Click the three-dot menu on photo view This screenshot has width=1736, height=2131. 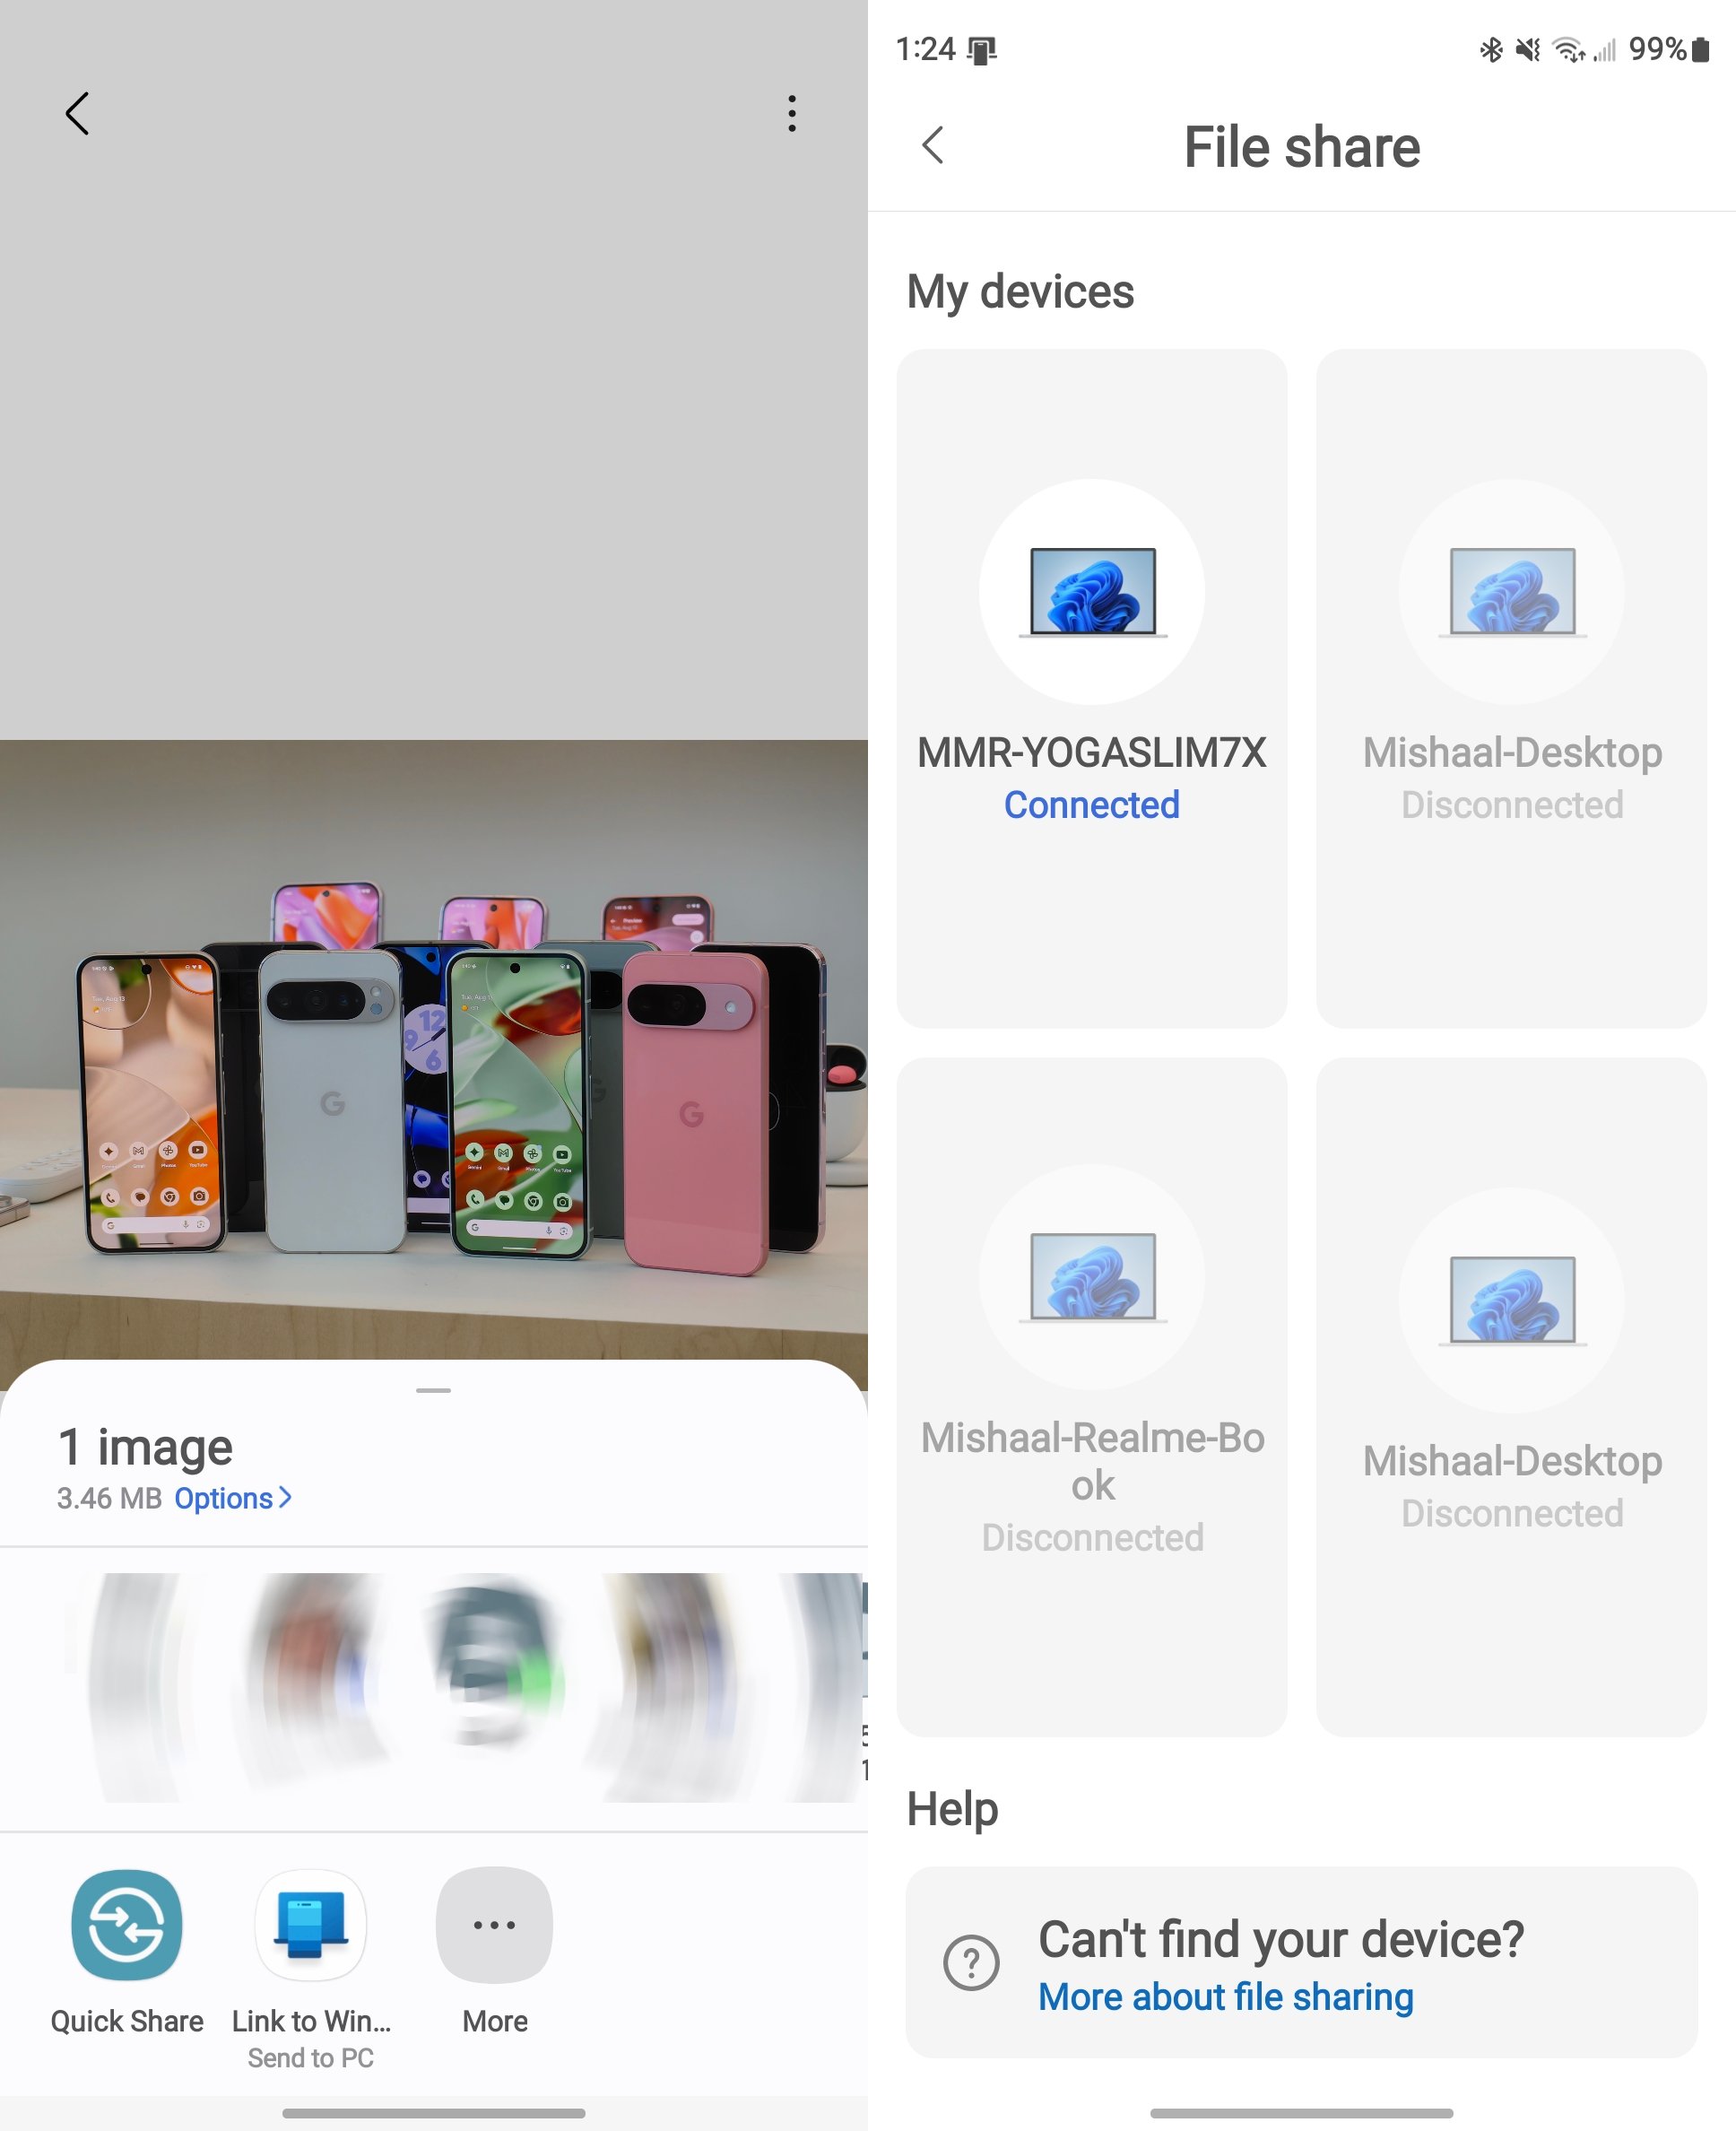point(791,113)
